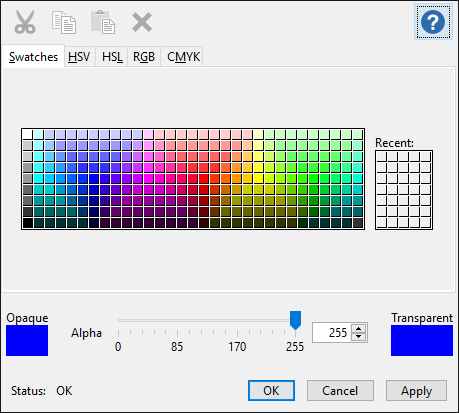Select the black swatch in bottom-left corner
The width and height of the screenshot is (459, 413).
point(28,223)
